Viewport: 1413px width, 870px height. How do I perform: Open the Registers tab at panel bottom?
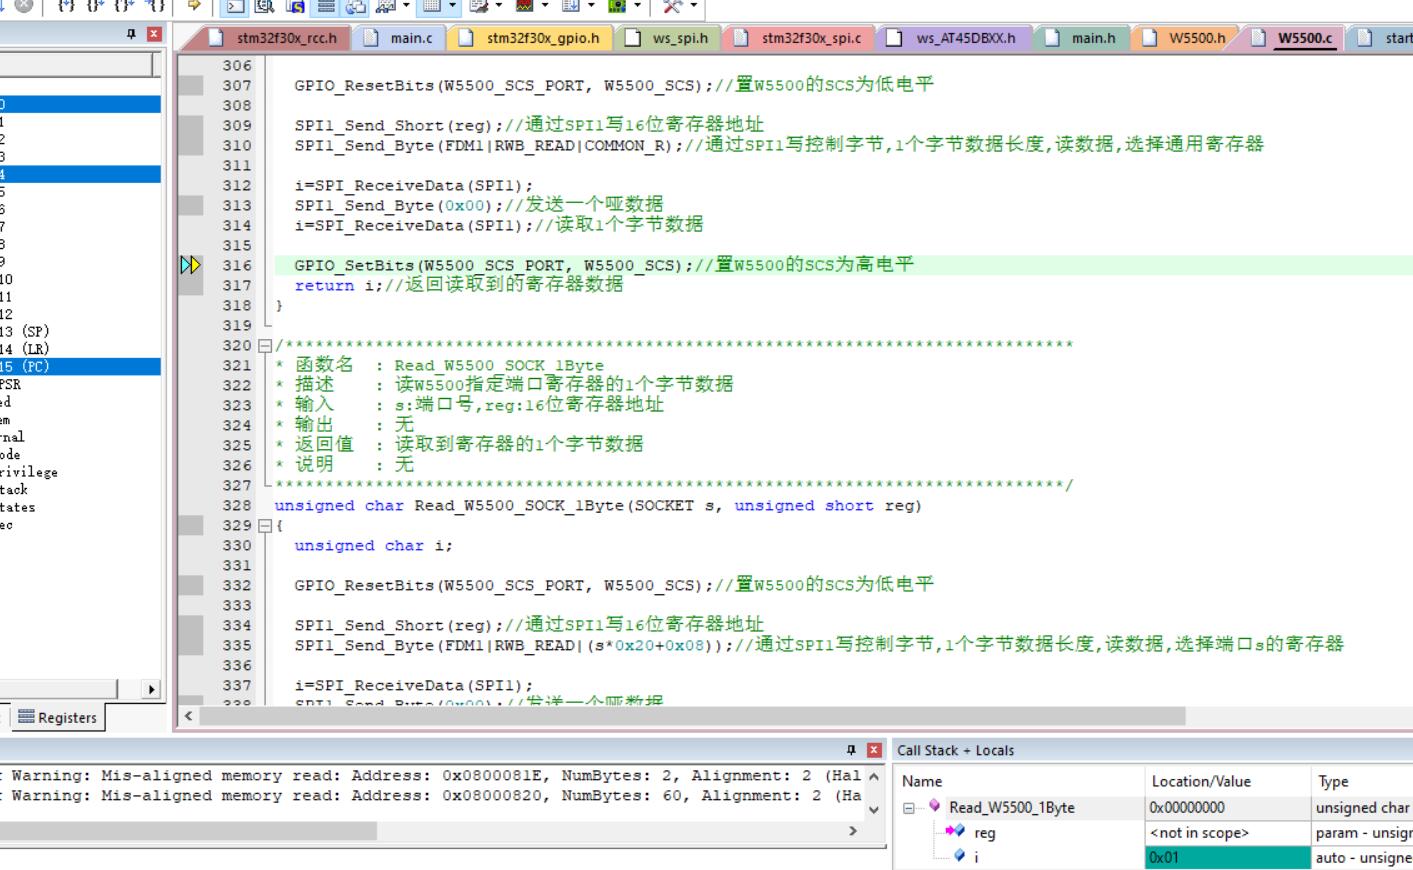click(x=57, y=717)
